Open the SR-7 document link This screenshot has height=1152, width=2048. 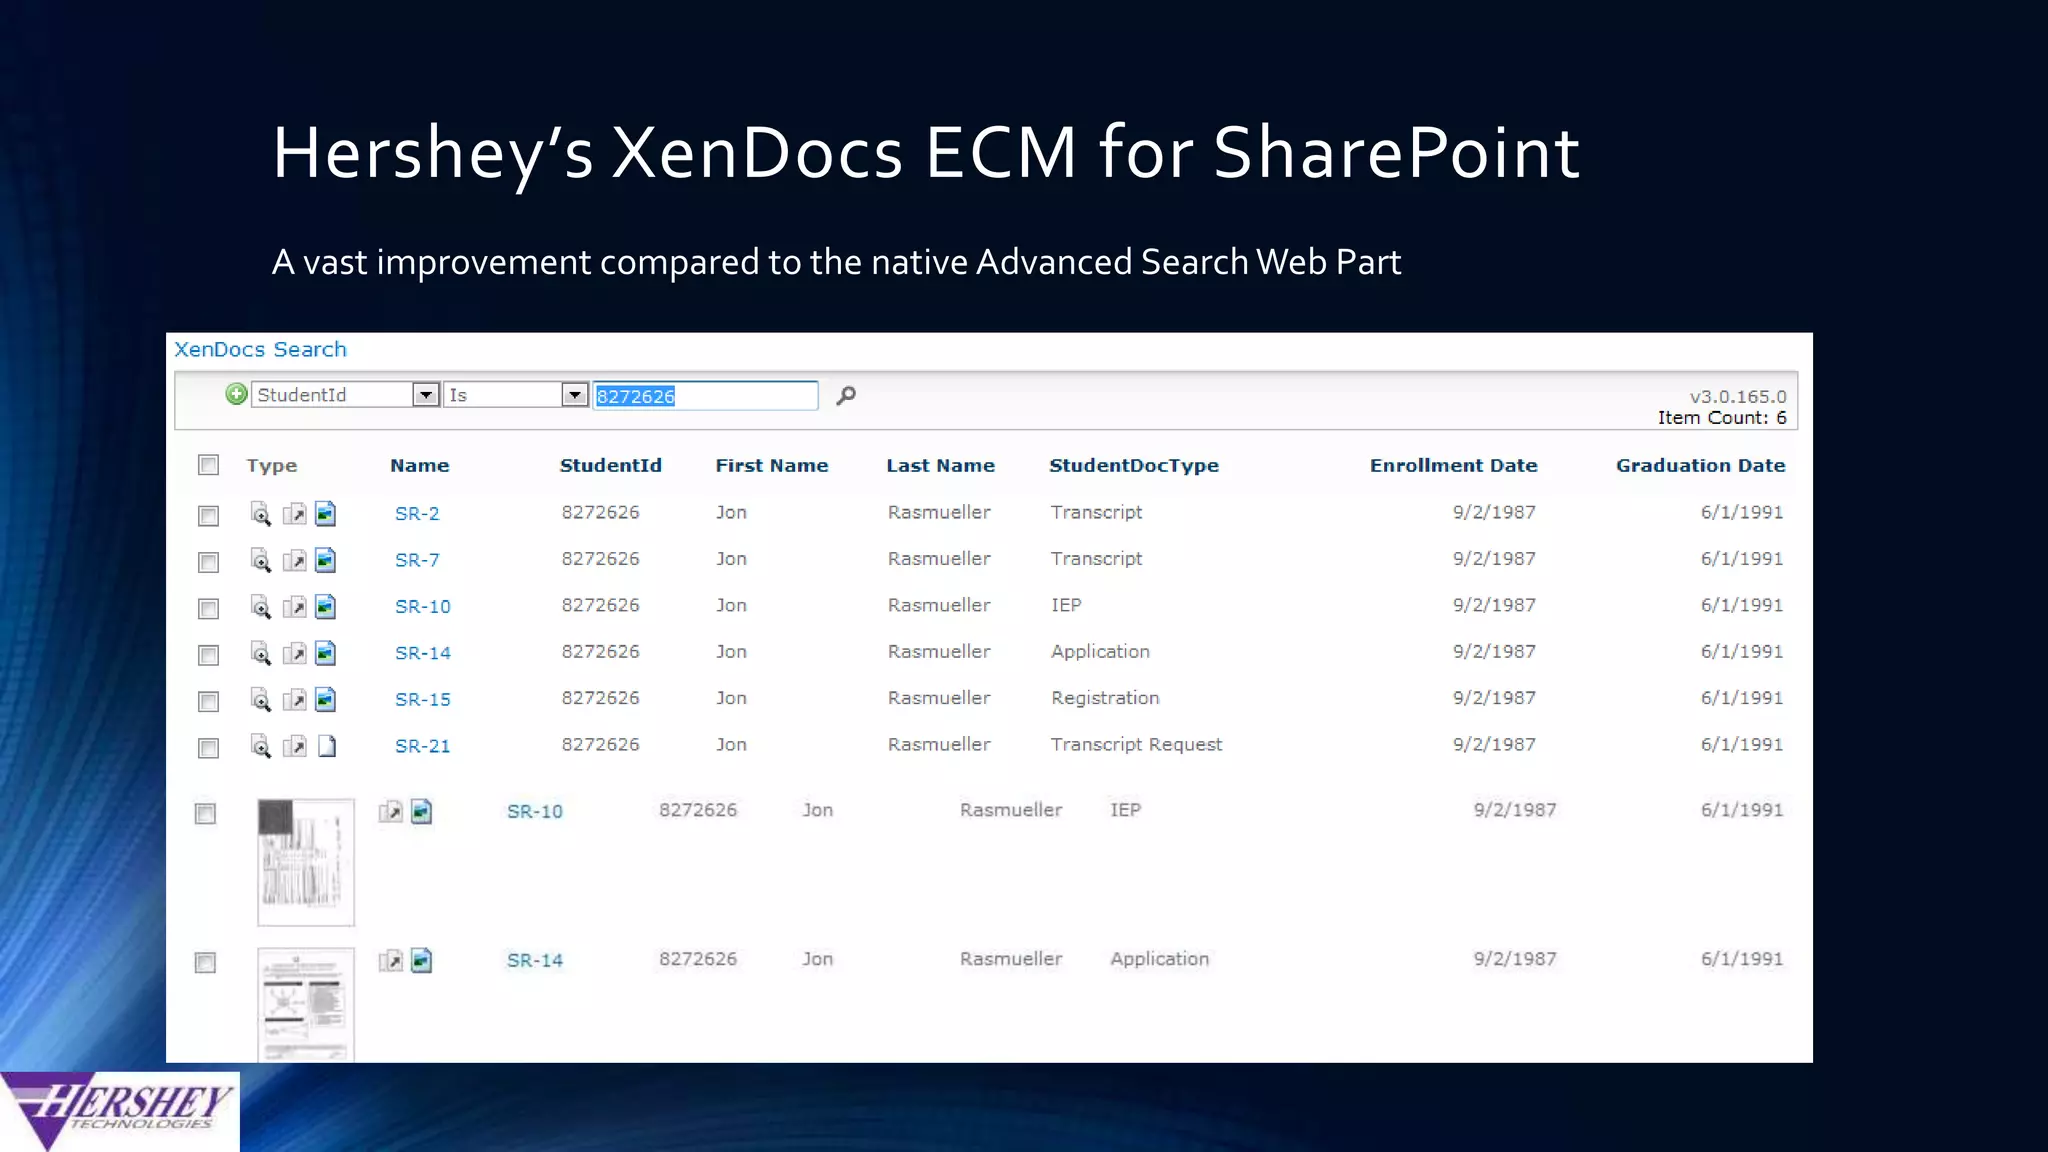(417, 560)
